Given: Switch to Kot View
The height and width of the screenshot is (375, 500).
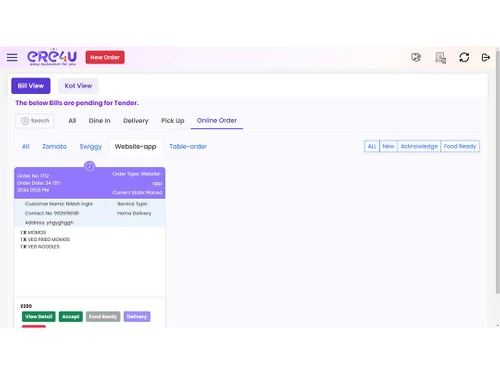Looking at the screenshot, I should pos(78,86).
